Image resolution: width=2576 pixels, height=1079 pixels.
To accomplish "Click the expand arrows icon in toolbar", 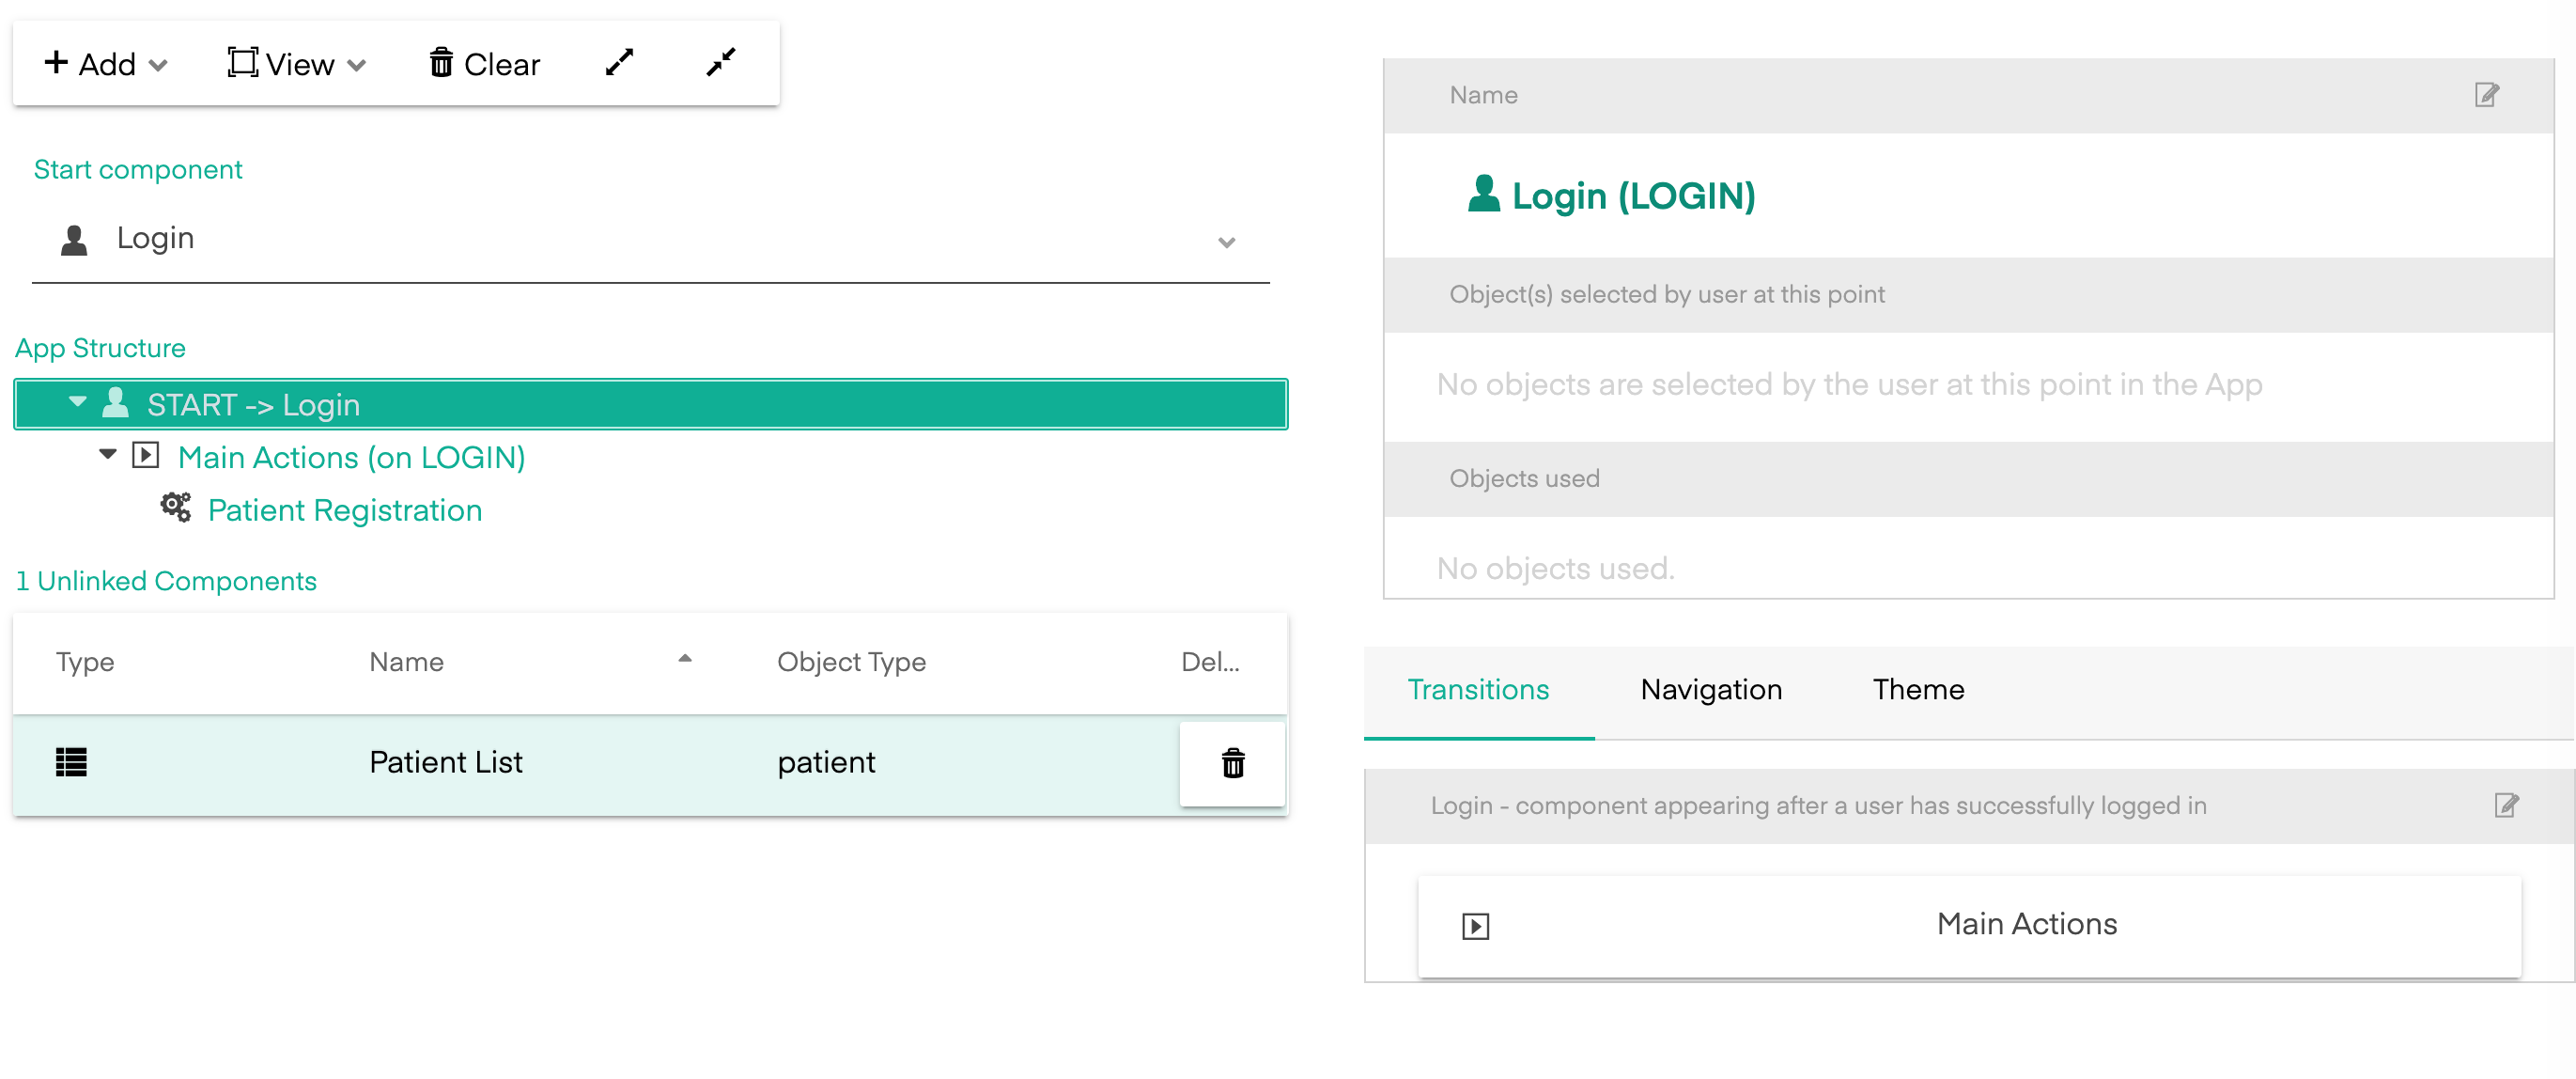I will coord(620,63).
